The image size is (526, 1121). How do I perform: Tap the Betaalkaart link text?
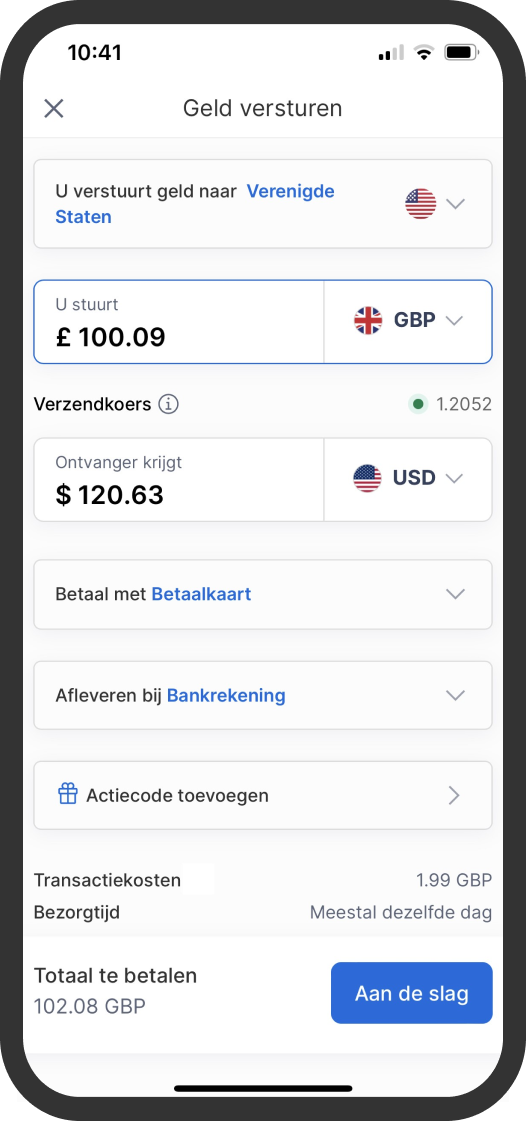coord(202,594)
